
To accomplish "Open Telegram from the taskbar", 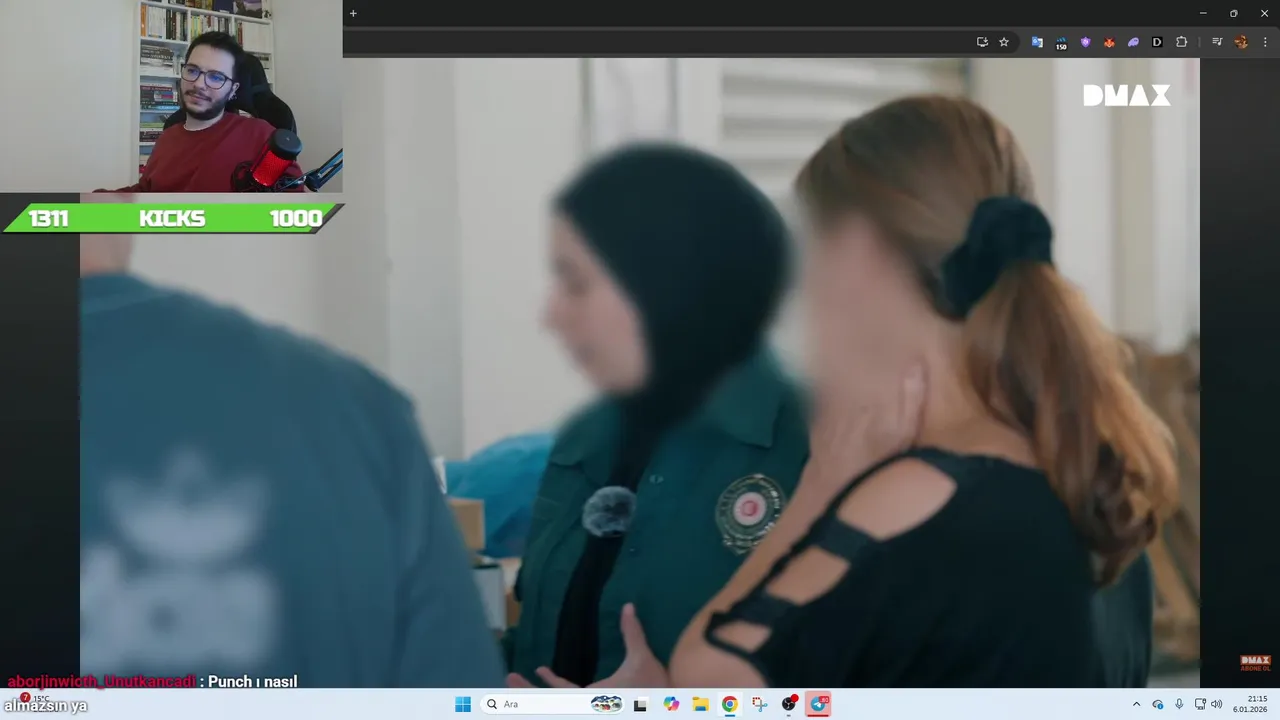I will [819, 704].
